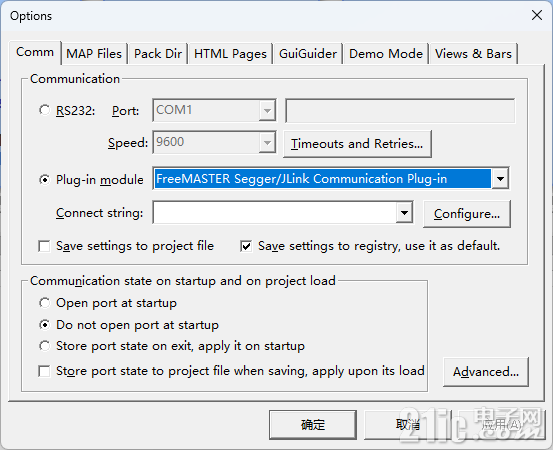553x450 pixels.
Task: Open the Pack Dir tab
Action: coord(158,54)
